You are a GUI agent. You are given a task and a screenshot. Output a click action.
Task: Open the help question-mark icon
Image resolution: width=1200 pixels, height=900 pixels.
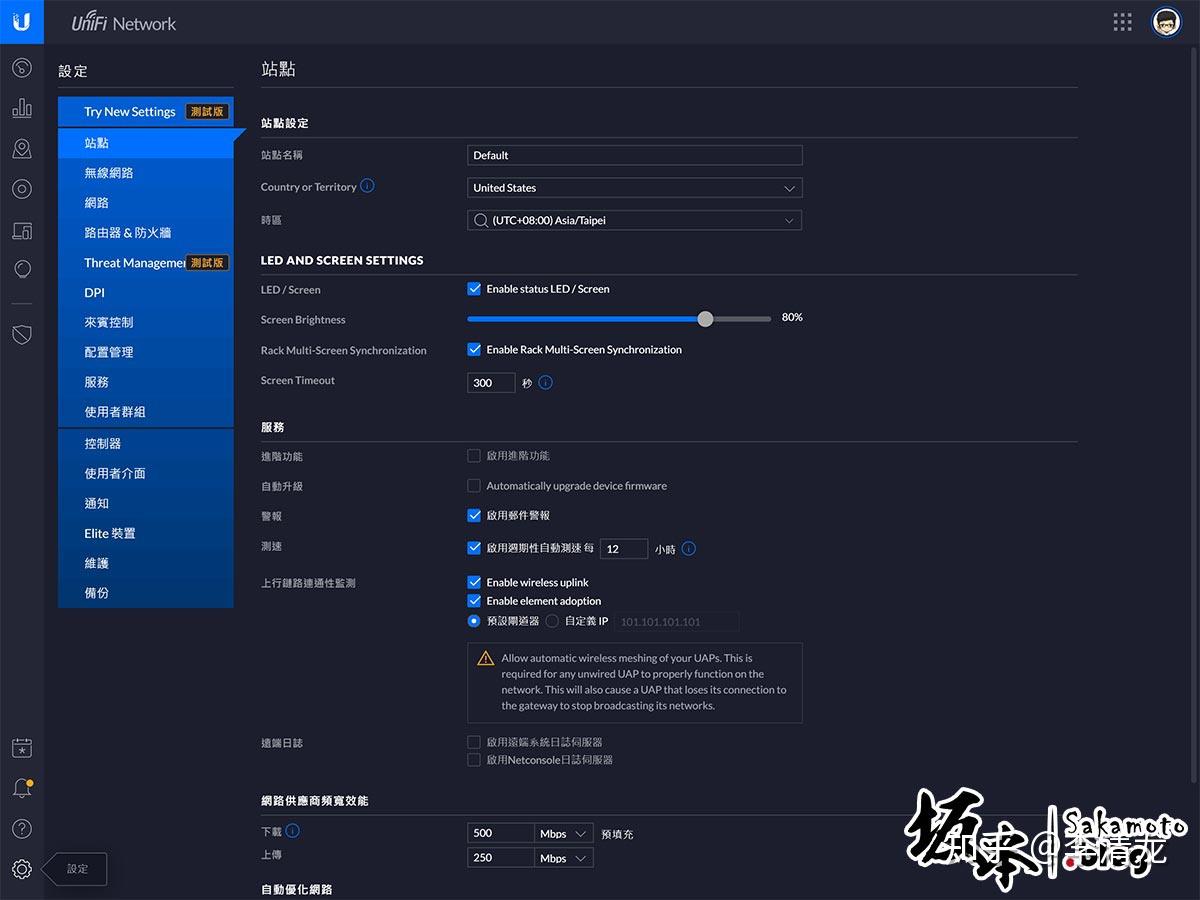tap(22, 828)
